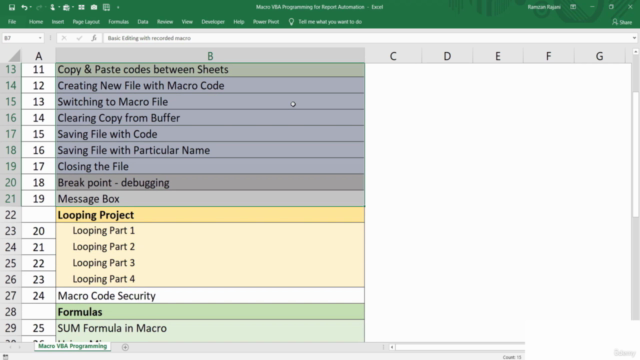Open the File tab
This screenshot has width=640, height=360.
coord(12,22)
